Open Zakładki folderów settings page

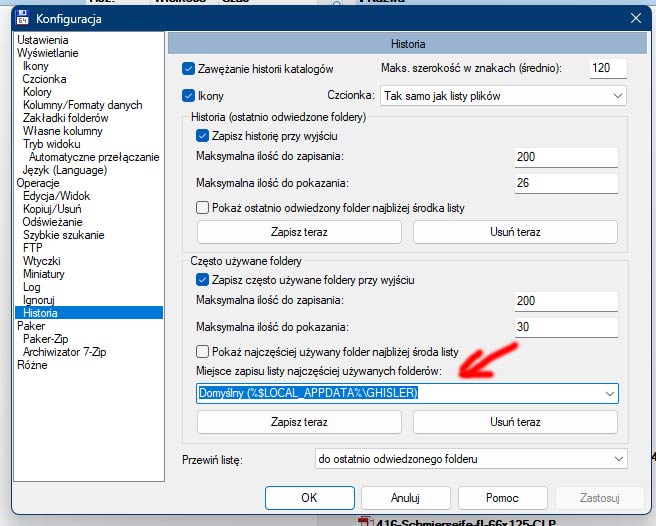pos(66,118)
